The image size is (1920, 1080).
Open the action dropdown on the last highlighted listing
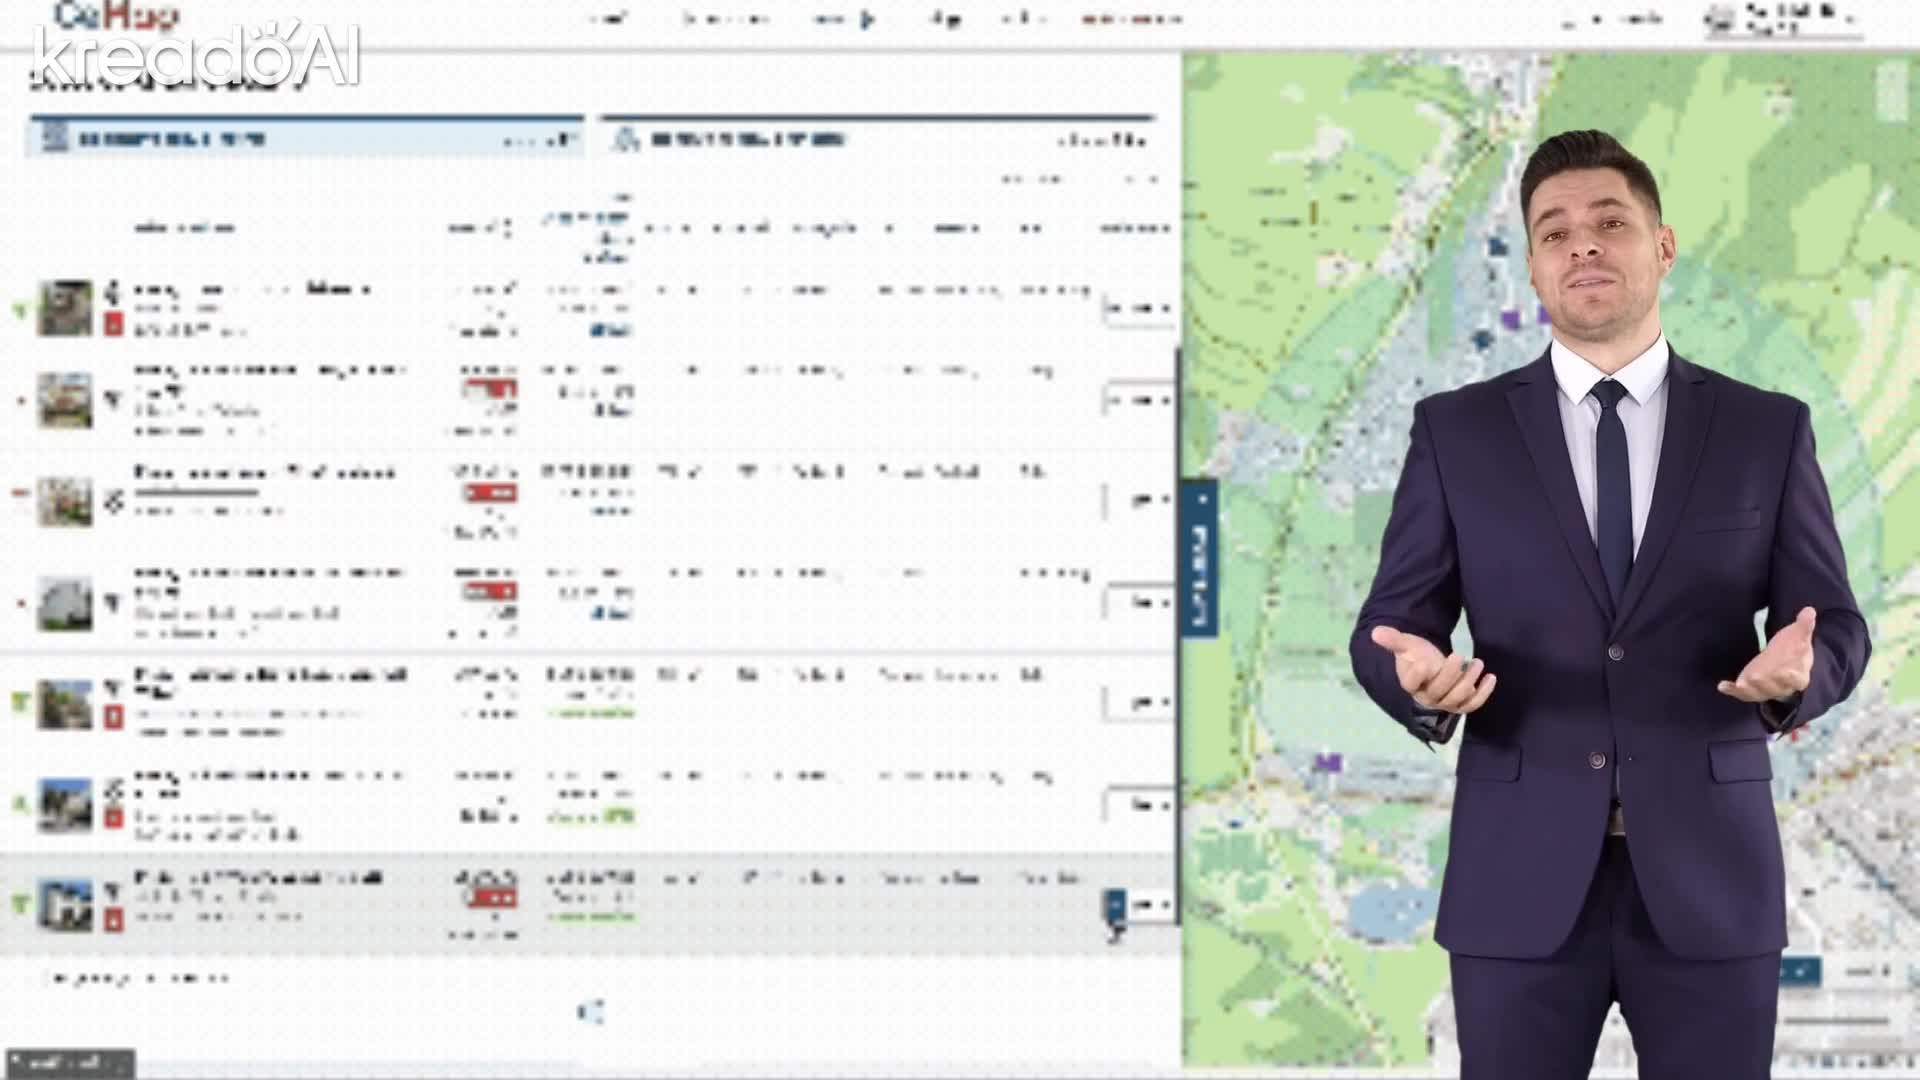[1141, 905]
